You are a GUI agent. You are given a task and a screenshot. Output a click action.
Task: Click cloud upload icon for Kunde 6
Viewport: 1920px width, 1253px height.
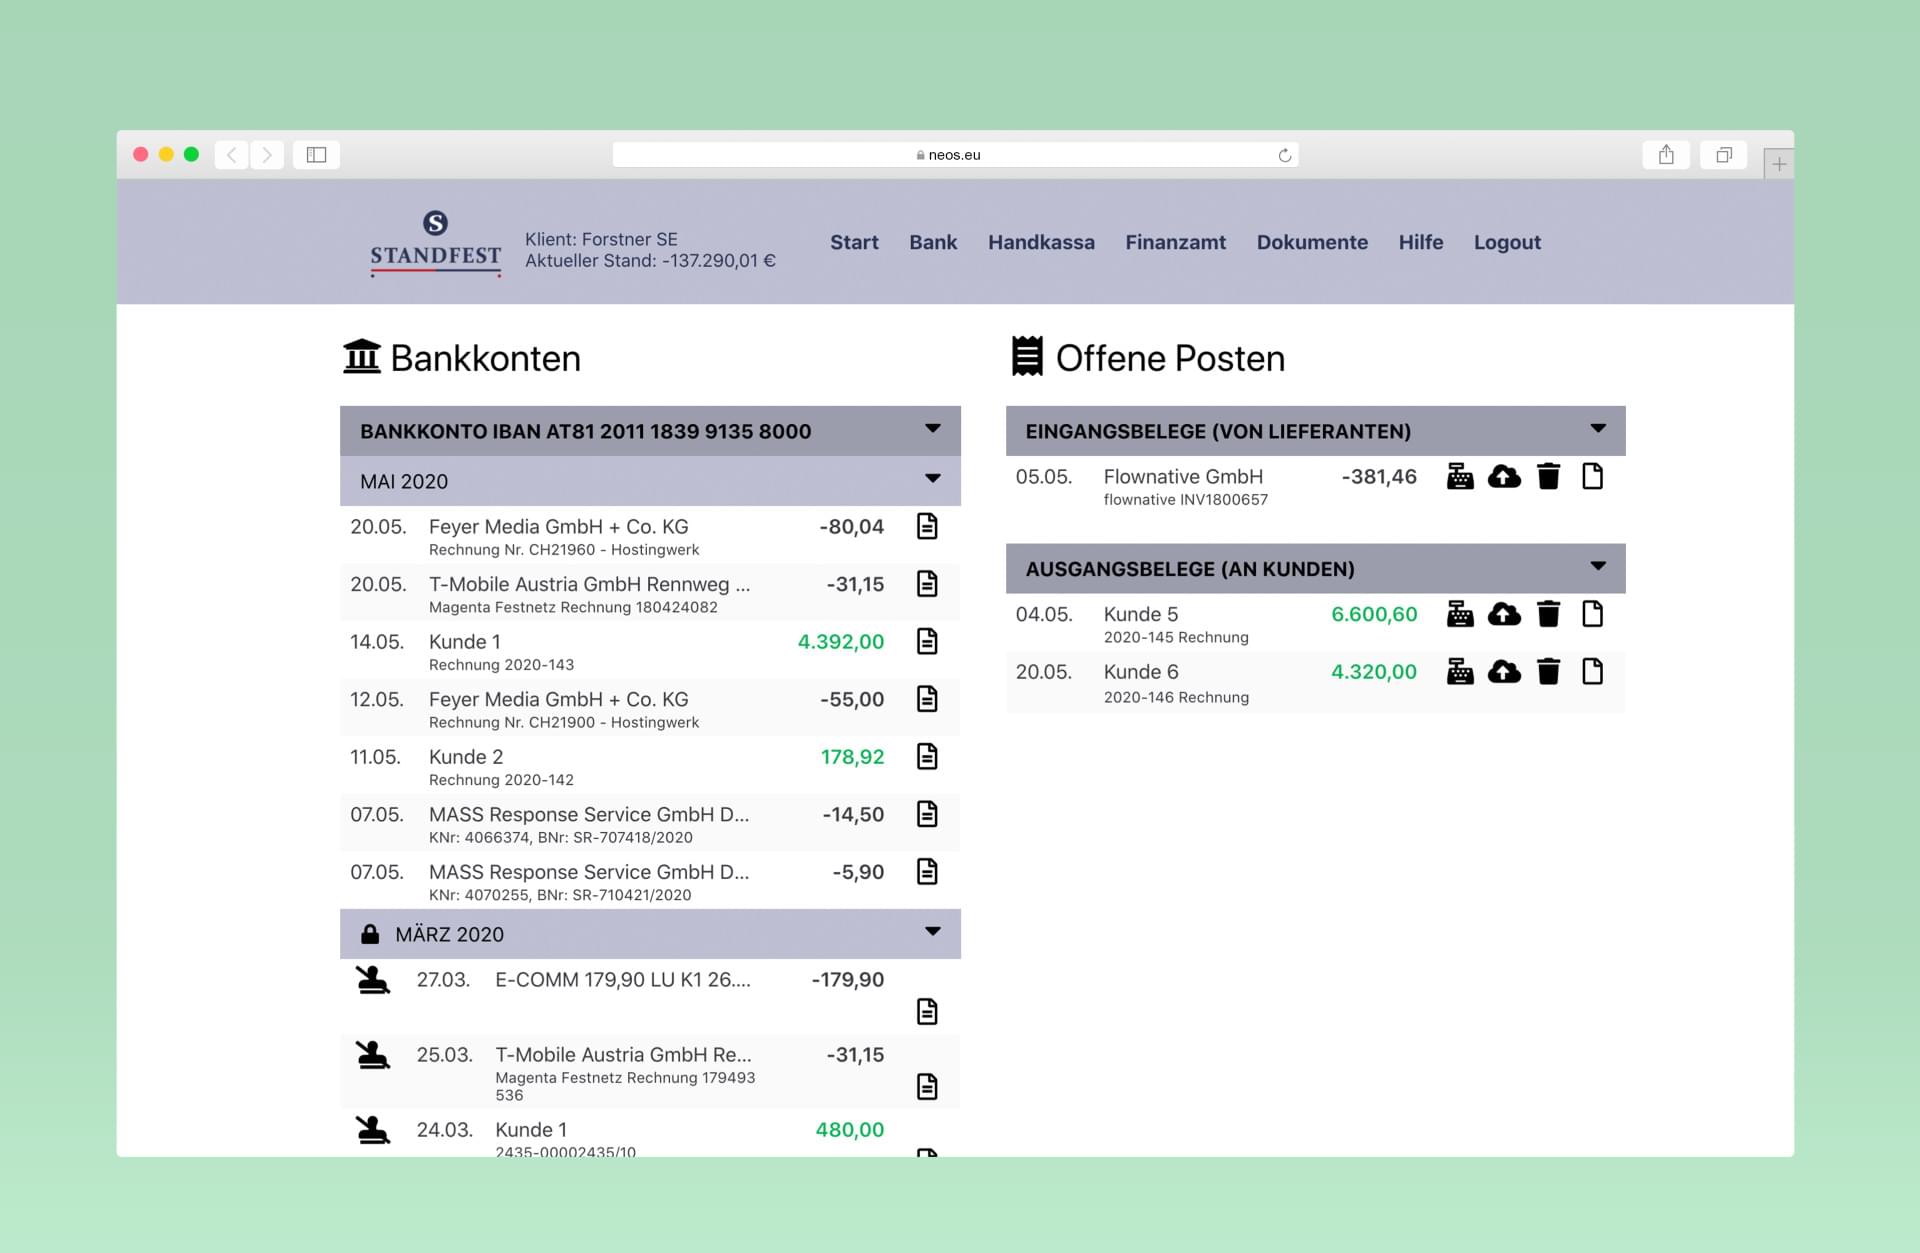1504,671
